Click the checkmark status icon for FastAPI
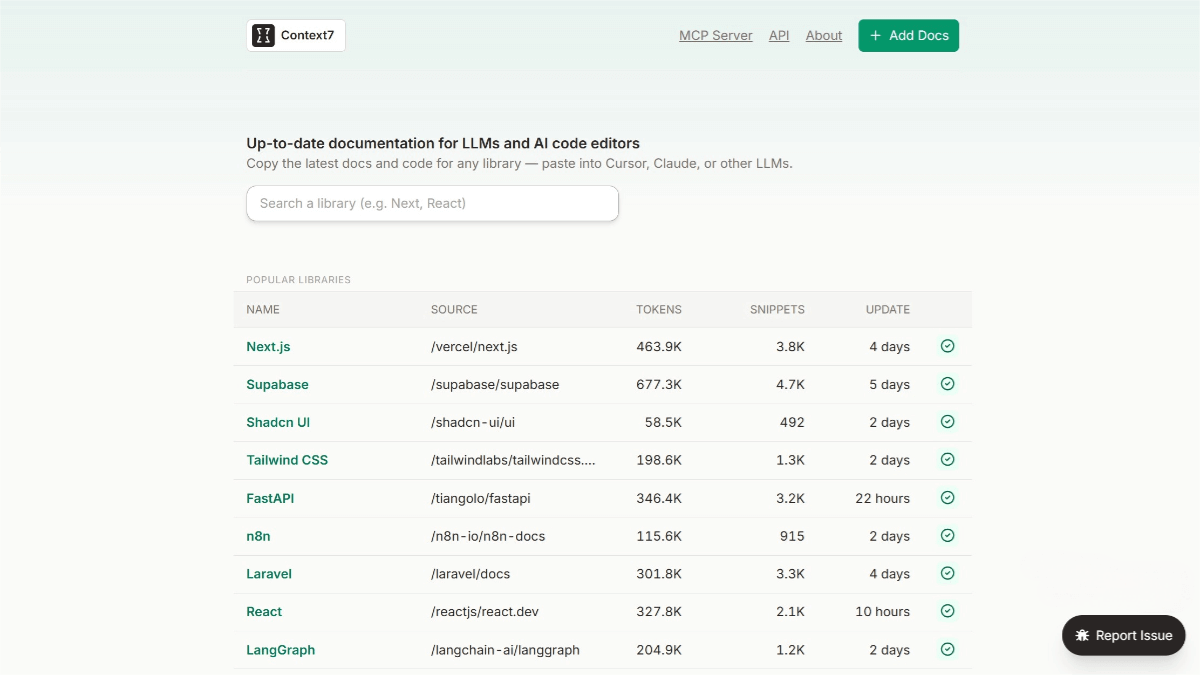Viewport: 1200px width, 675px height. [947, 498]
